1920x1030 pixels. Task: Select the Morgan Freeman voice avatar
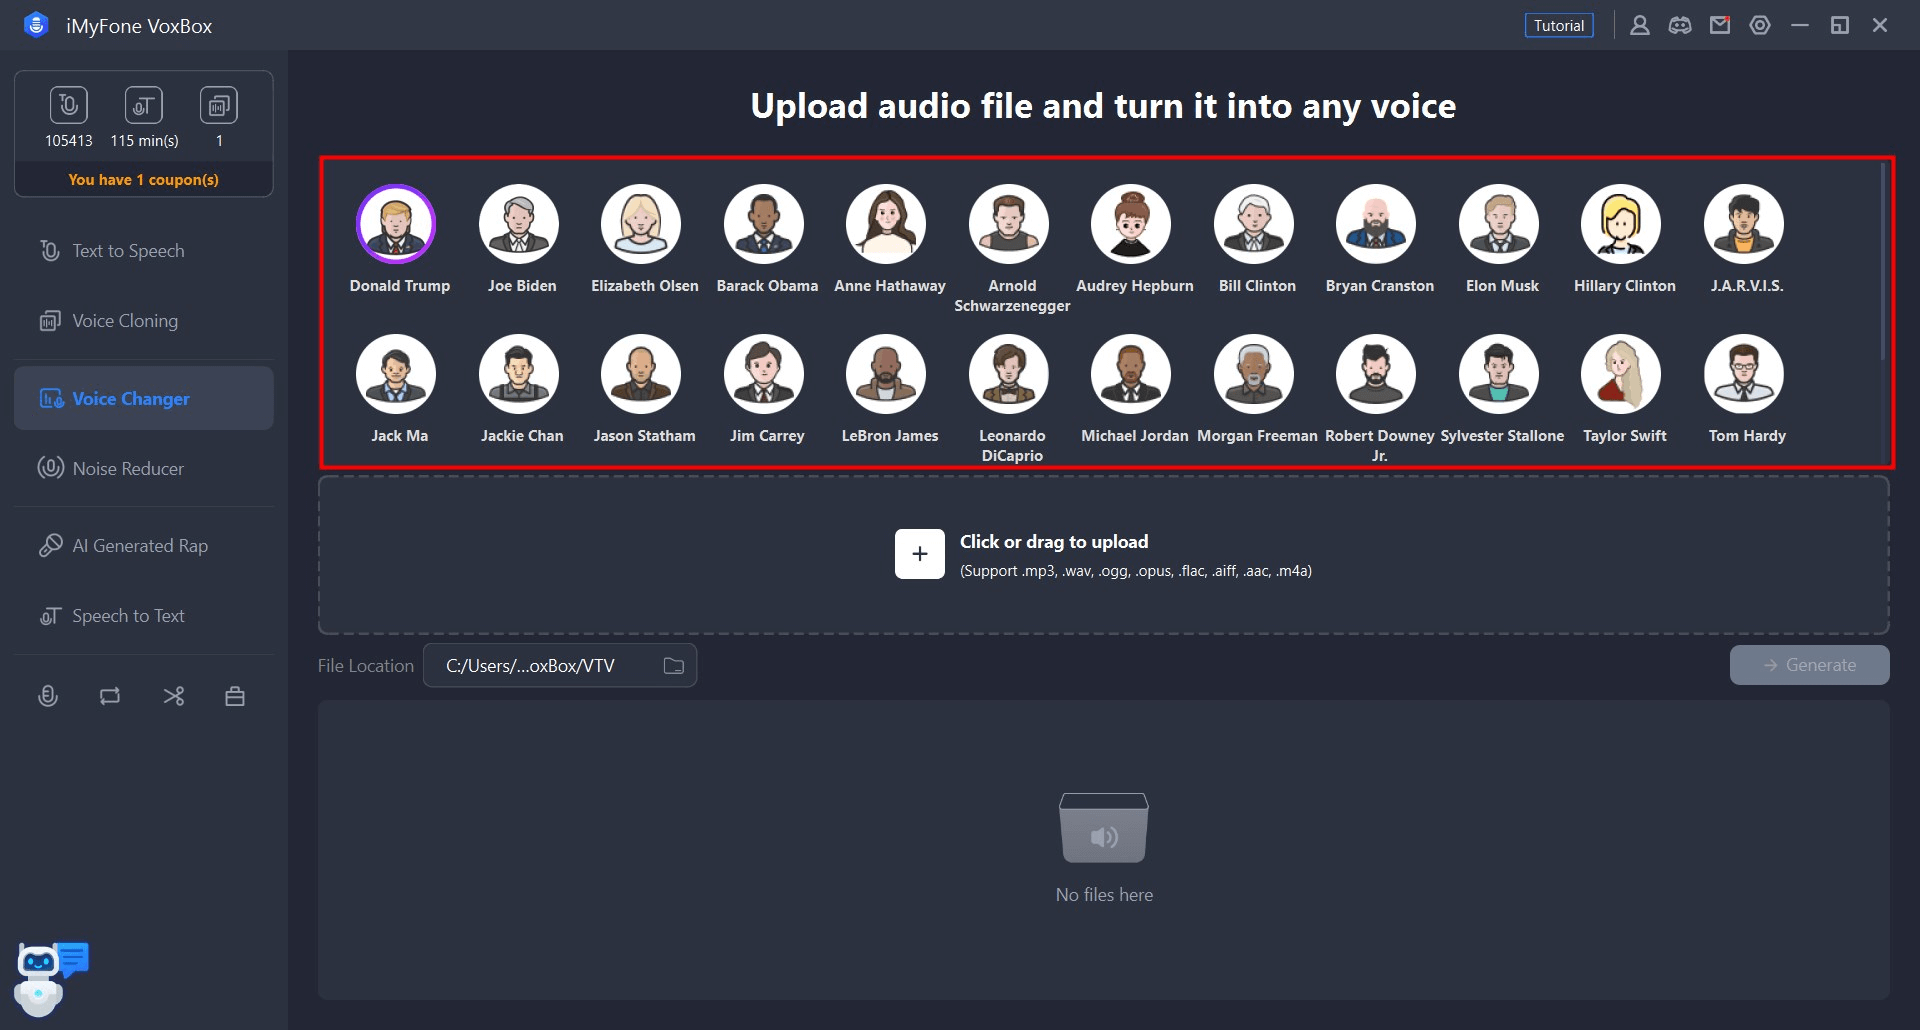[1254, 374]
